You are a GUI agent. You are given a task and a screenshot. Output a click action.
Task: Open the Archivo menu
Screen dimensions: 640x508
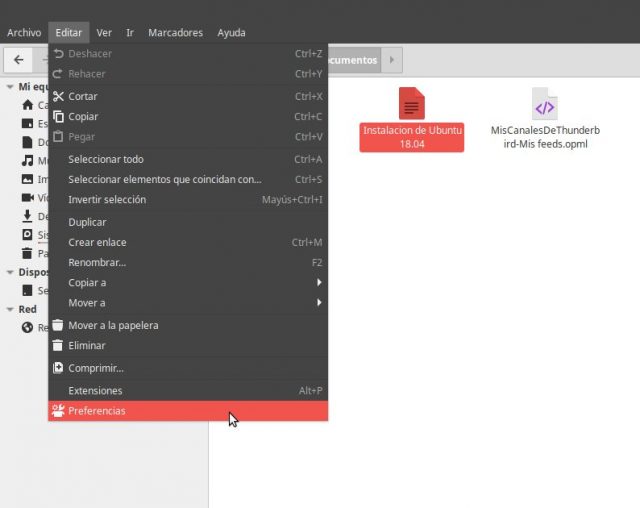(24, 33)
